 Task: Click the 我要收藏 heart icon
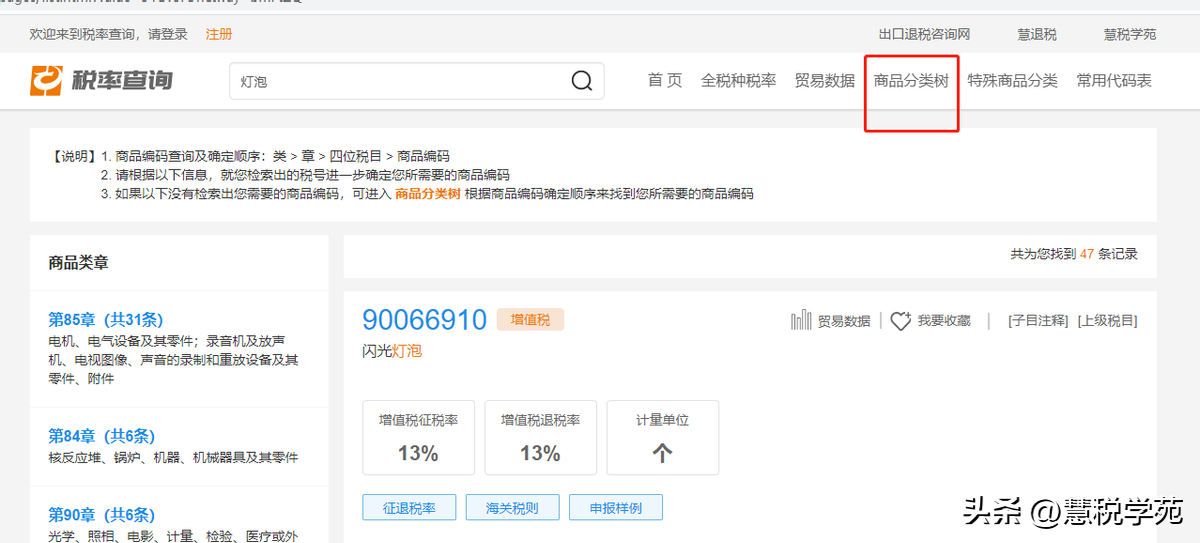coord(900,320)
